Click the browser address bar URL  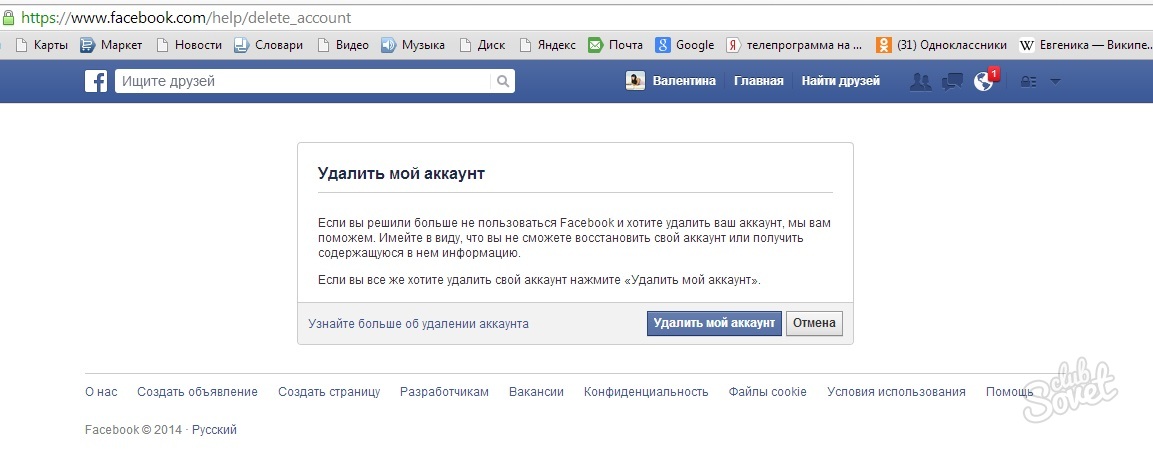click(187, 17)
